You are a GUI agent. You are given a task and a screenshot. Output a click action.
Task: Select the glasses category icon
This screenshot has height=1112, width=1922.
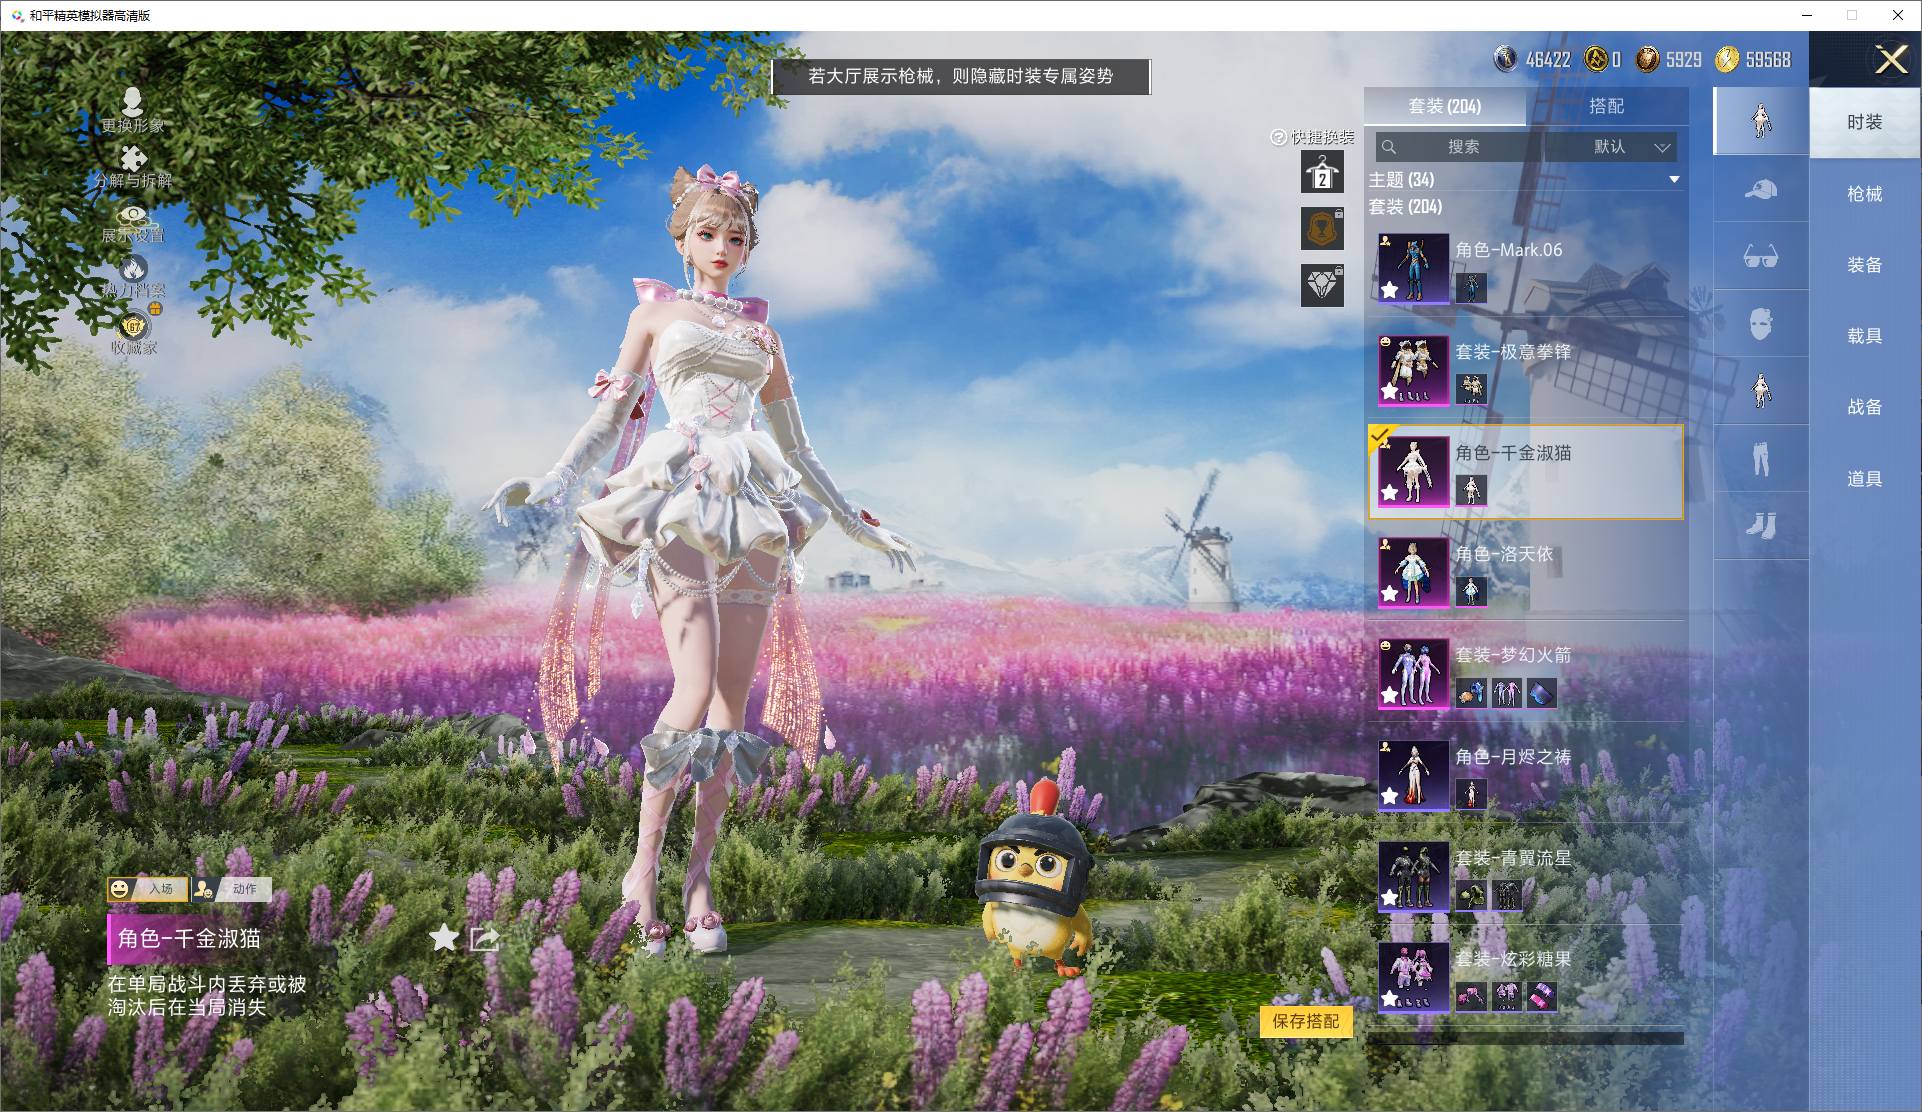coord(1761,257)
